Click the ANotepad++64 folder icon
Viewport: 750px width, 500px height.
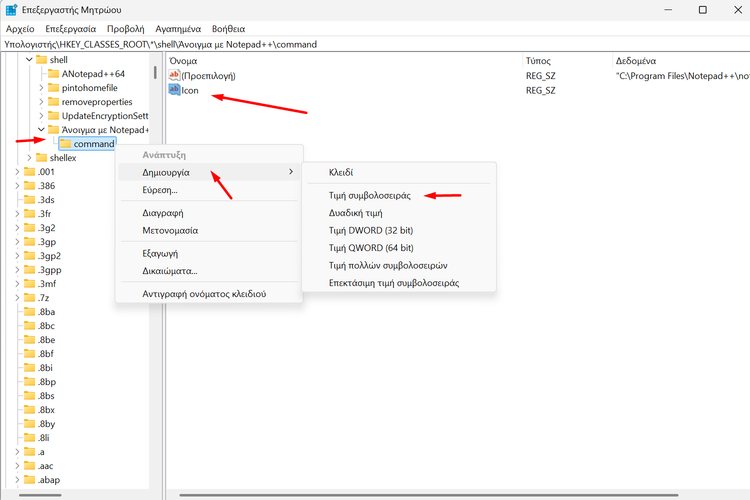pos(53,74)
